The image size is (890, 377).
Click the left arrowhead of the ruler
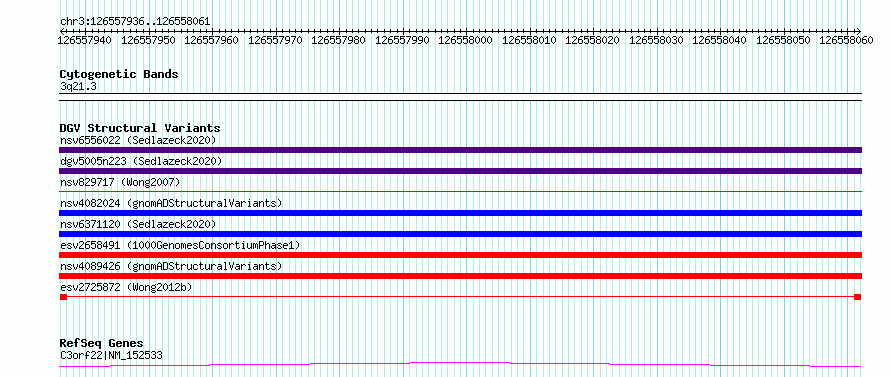click(x=62, y=31)
